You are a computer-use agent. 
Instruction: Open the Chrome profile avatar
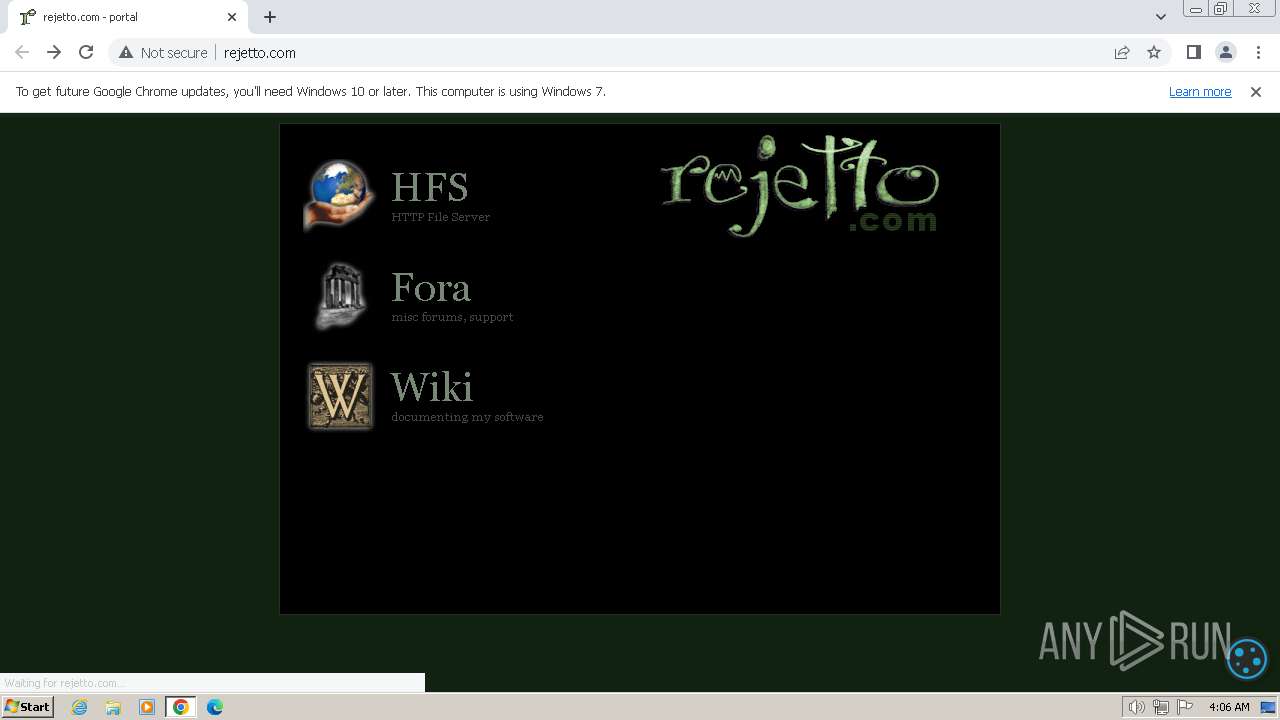[x=1226, y=52]
